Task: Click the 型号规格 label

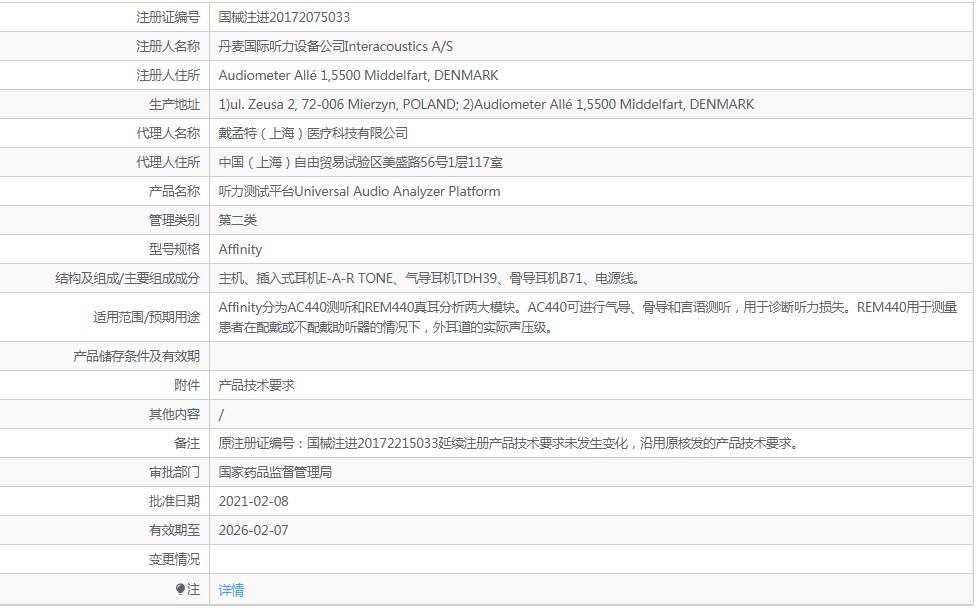Action: [174, 250]
